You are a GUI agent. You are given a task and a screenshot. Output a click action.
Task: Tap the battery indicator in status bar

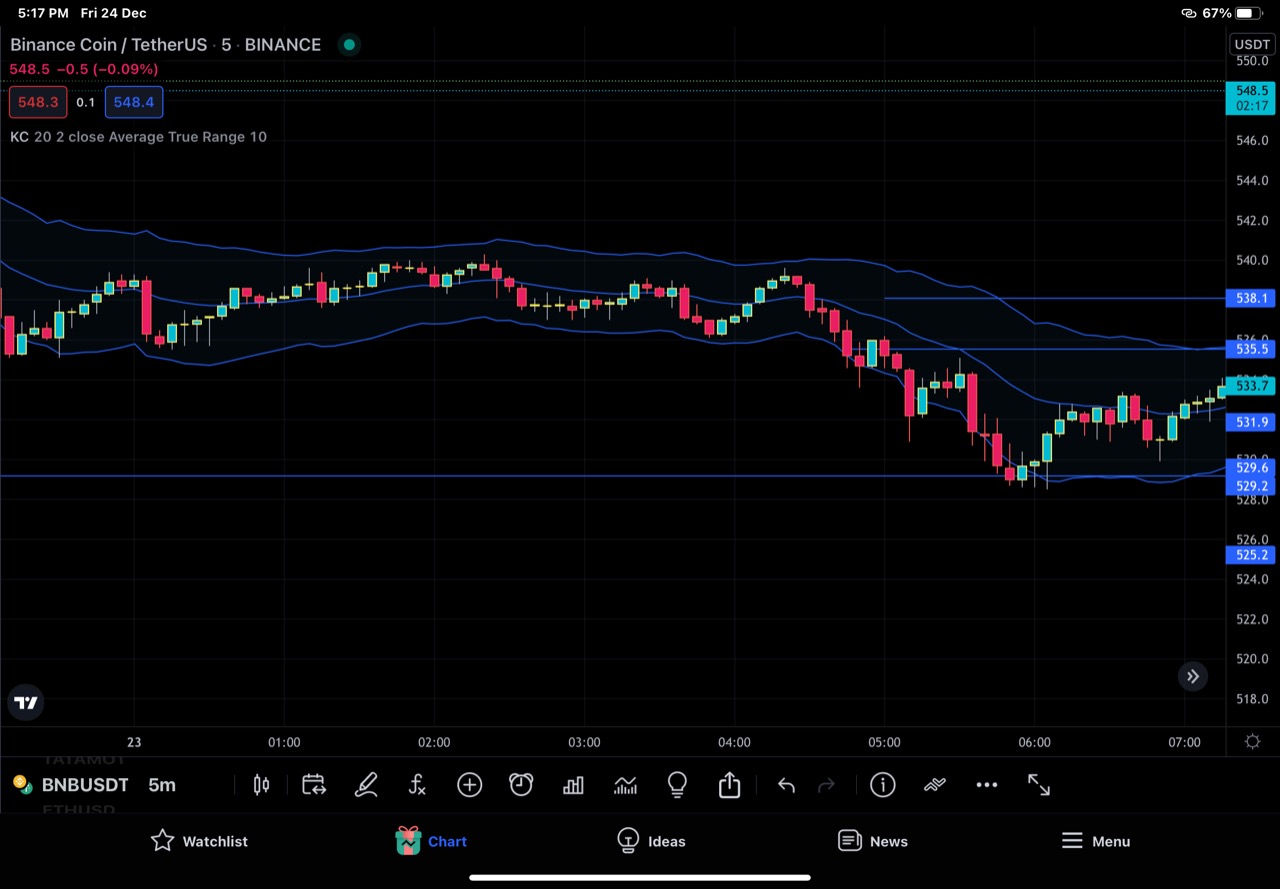click(x=1250, y=13)
